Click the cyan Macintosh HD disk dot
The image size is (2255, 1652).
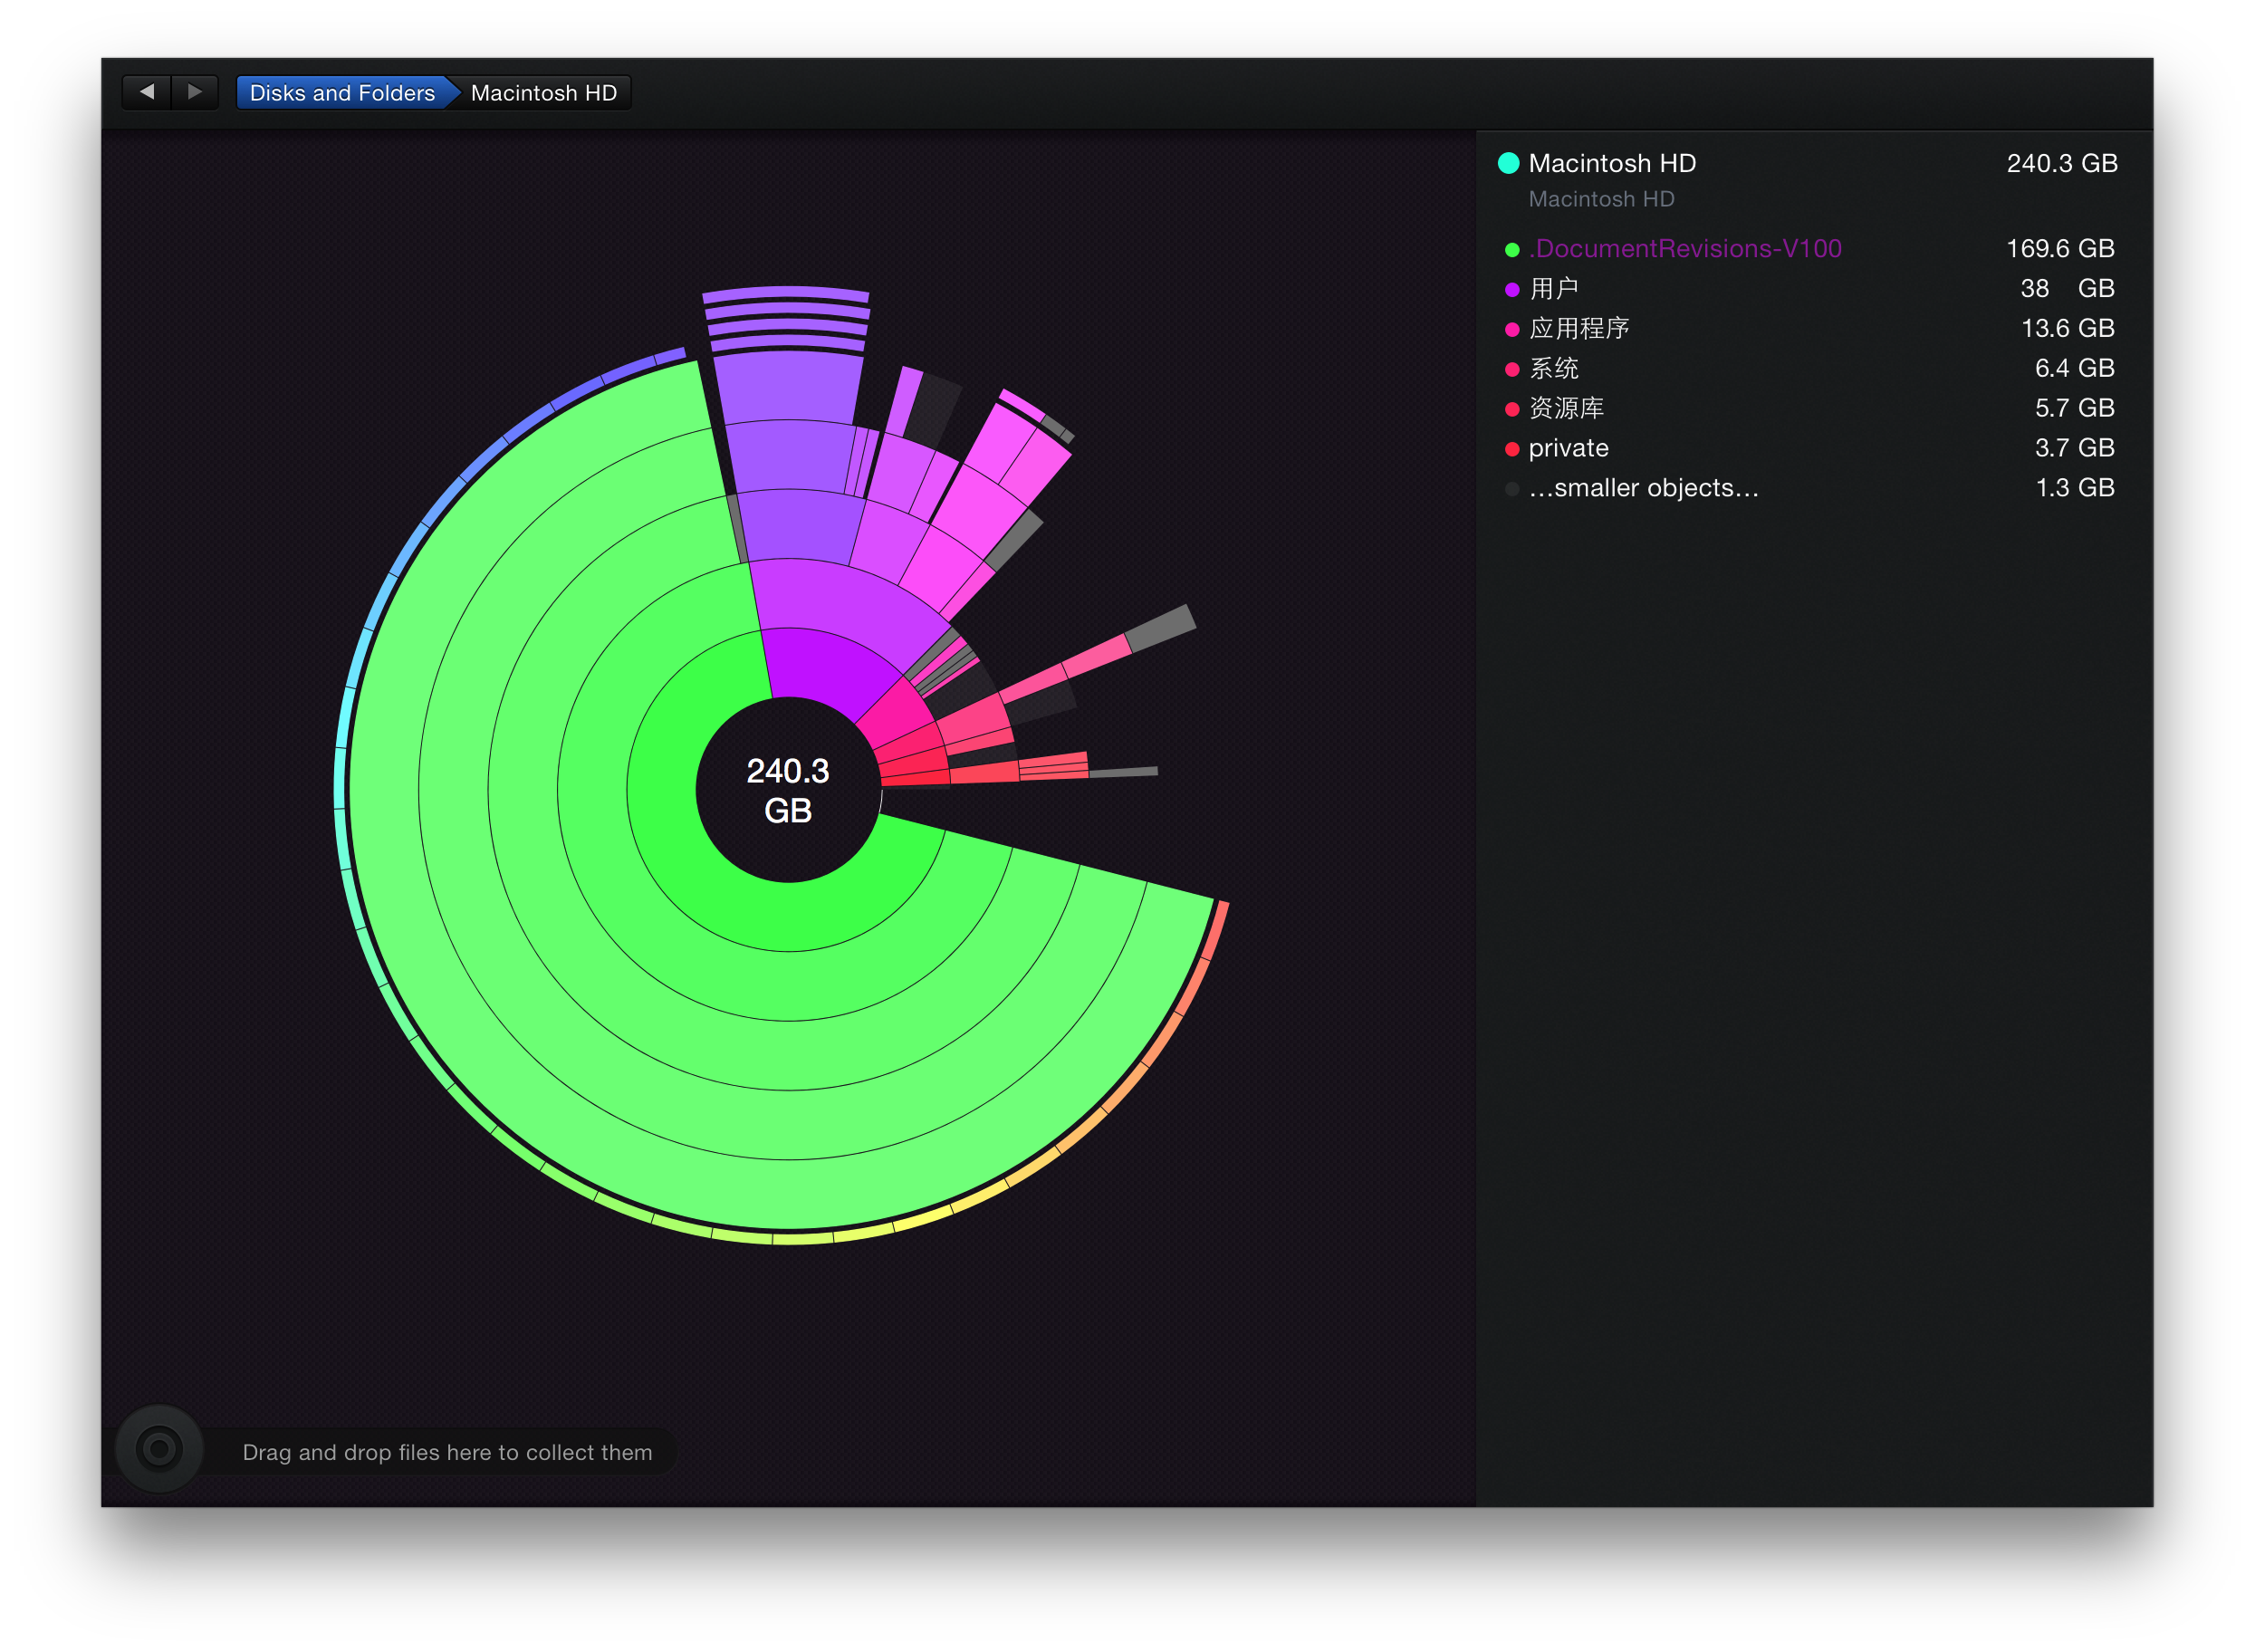click(1508, 163)
